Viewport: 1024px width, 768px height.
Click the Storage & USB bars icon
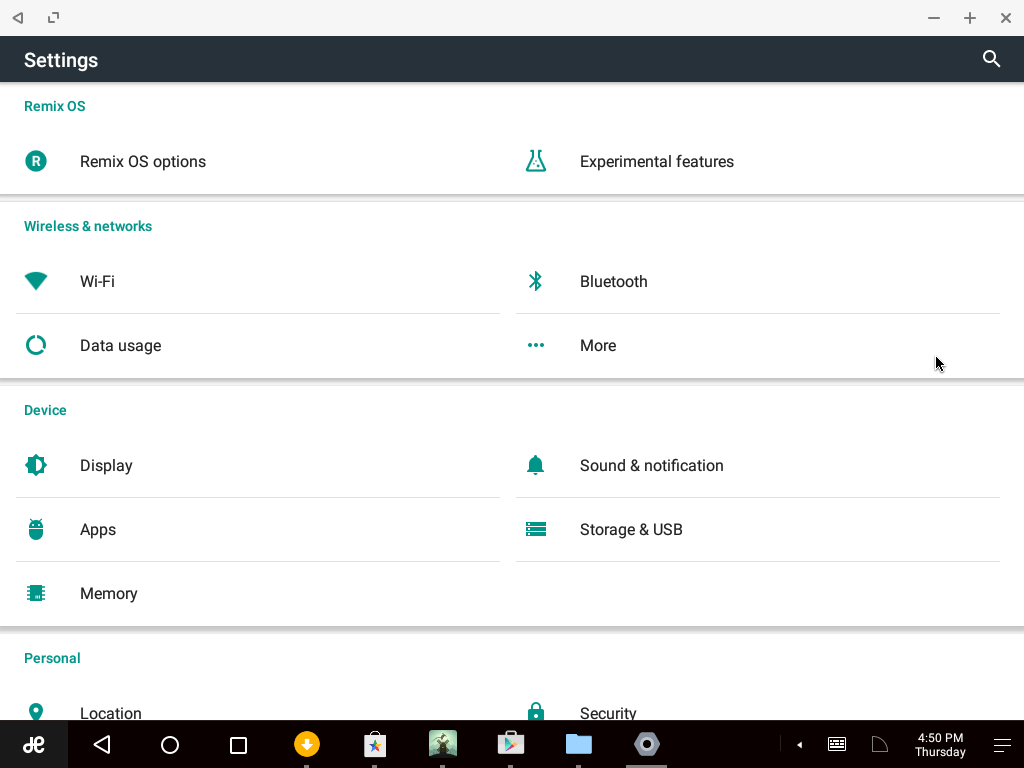(536, 529)
